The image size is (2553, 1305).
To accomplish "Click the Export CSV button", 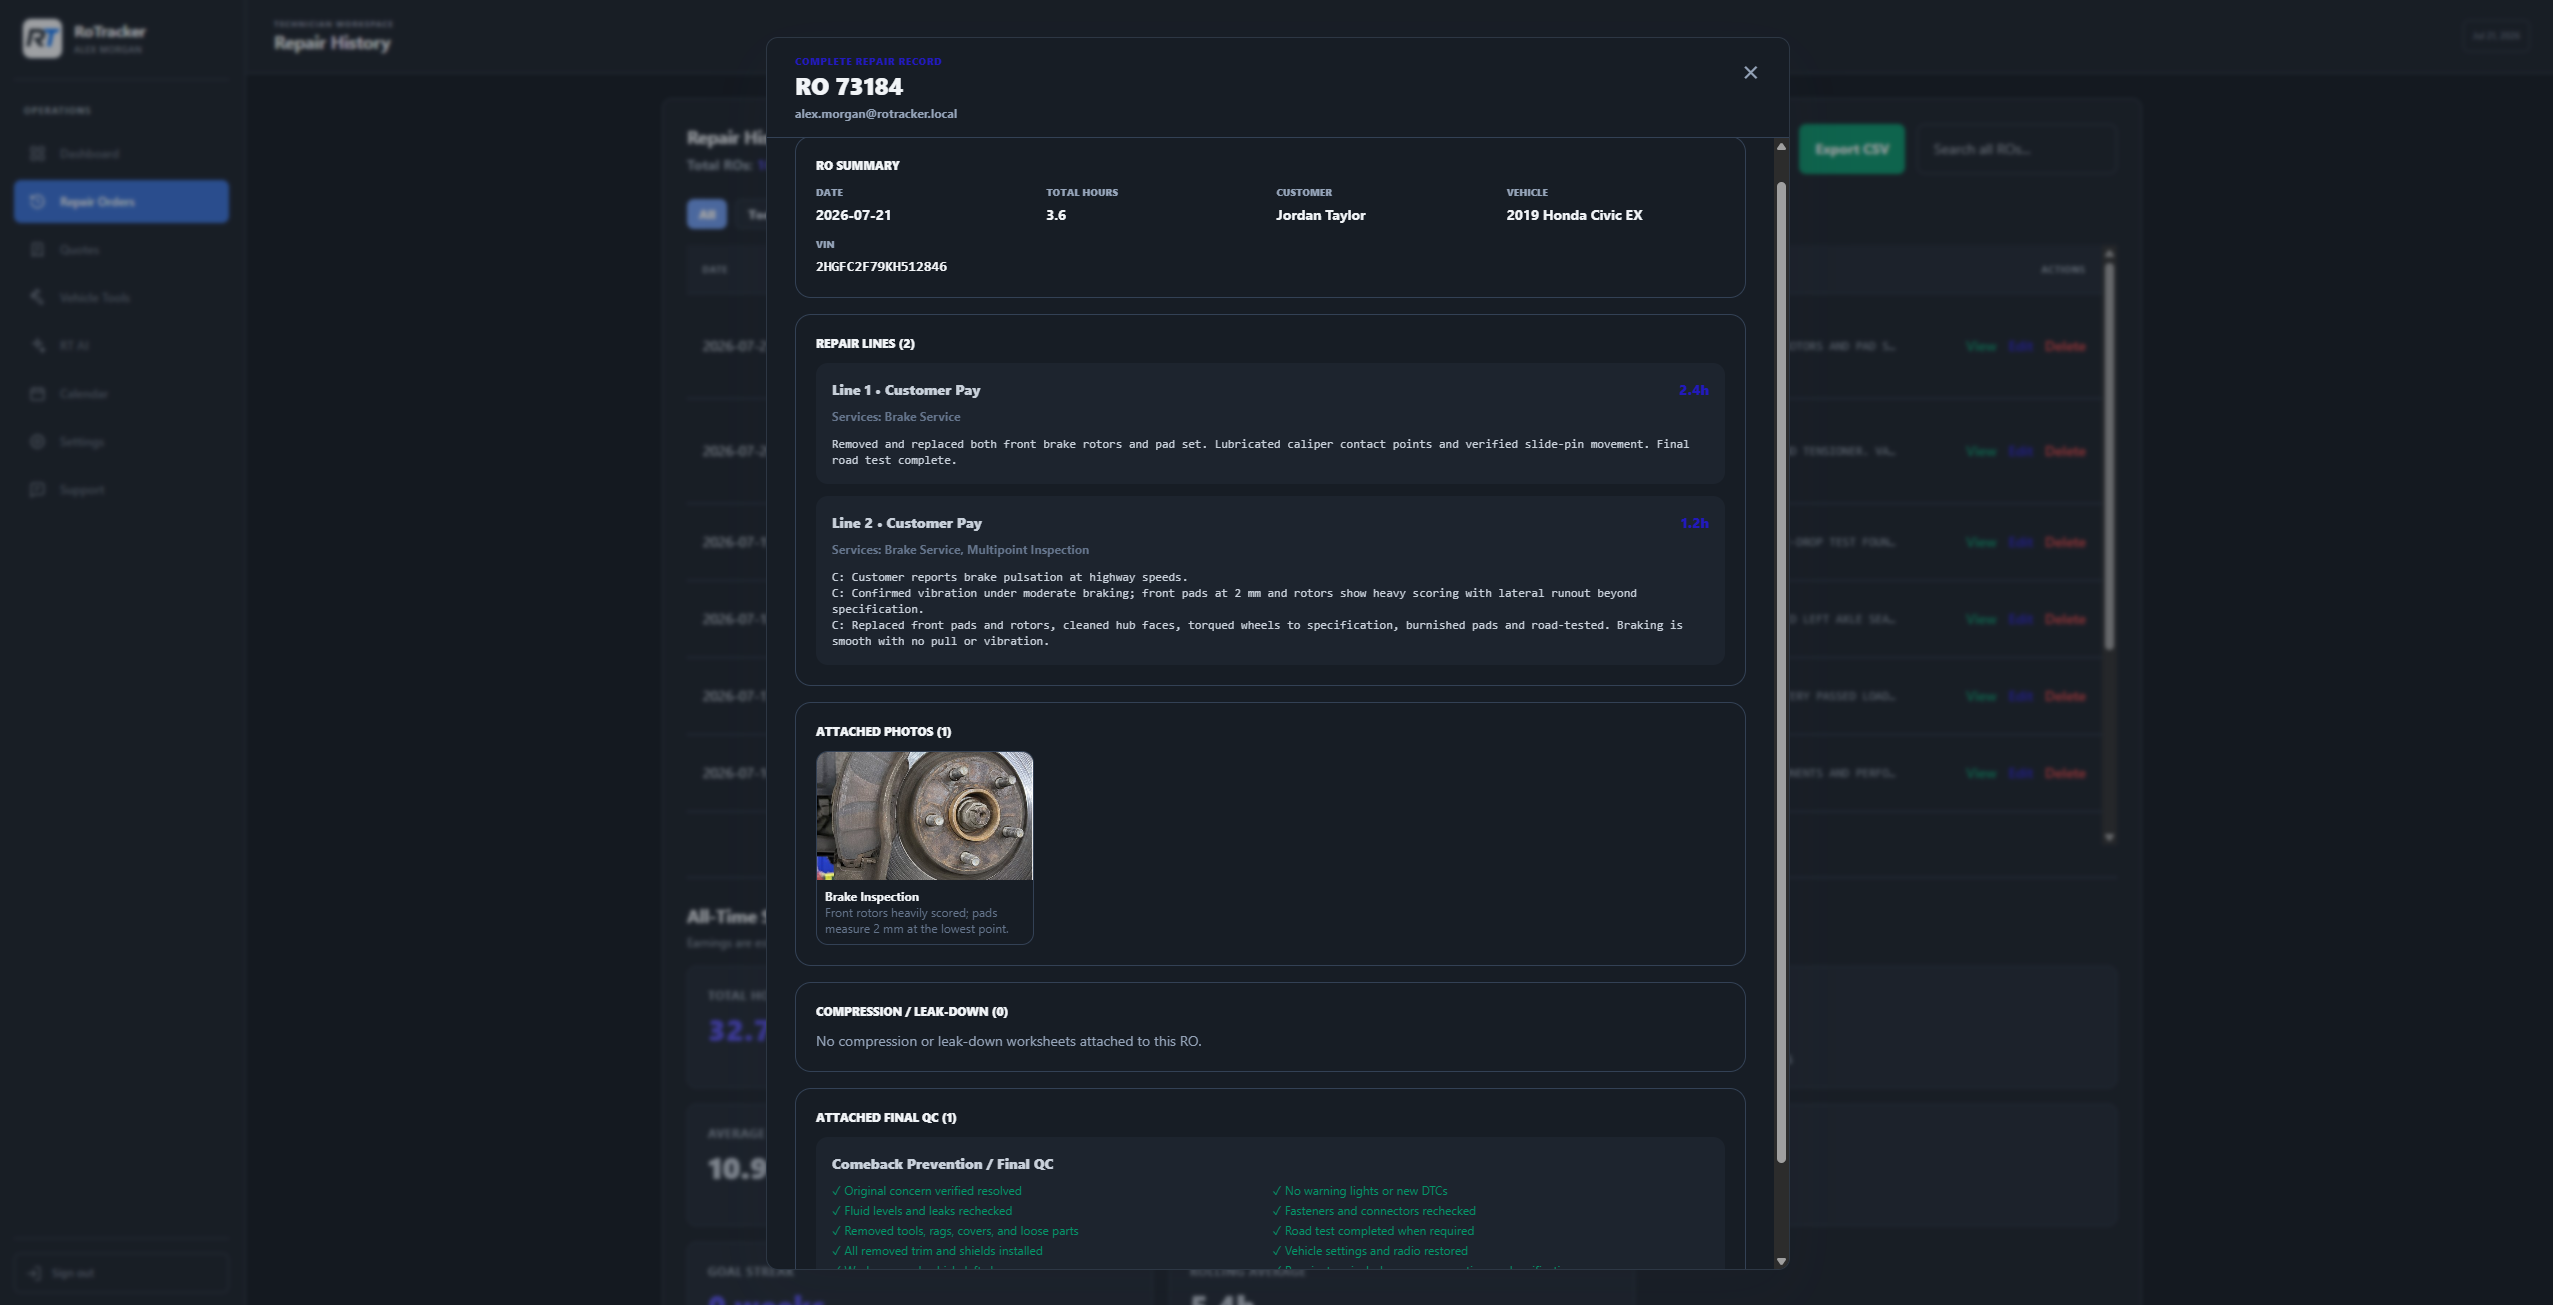I will coord(1852,149).
